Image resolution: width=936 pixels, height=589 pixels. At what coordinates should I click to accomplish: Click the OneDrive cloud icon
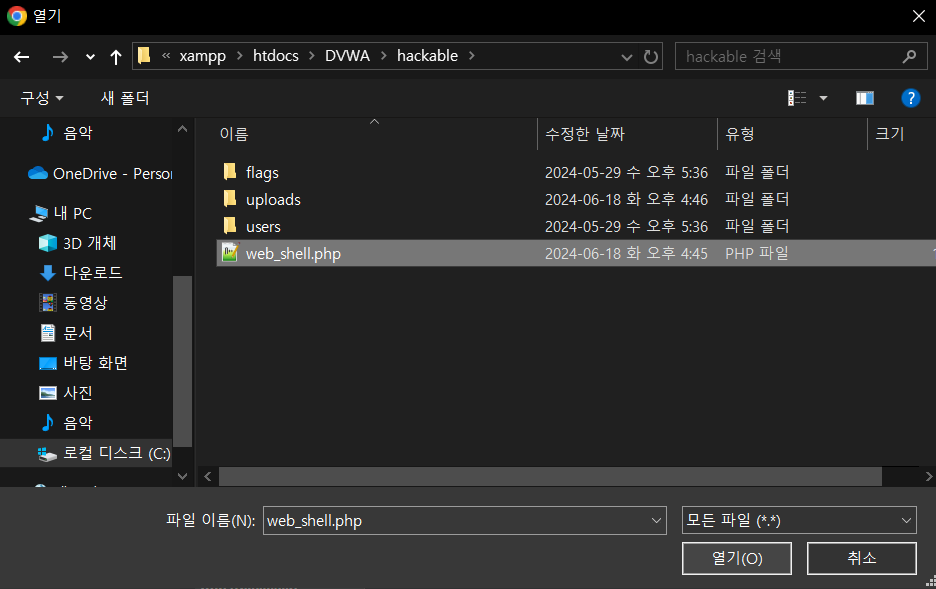point(38,173)
